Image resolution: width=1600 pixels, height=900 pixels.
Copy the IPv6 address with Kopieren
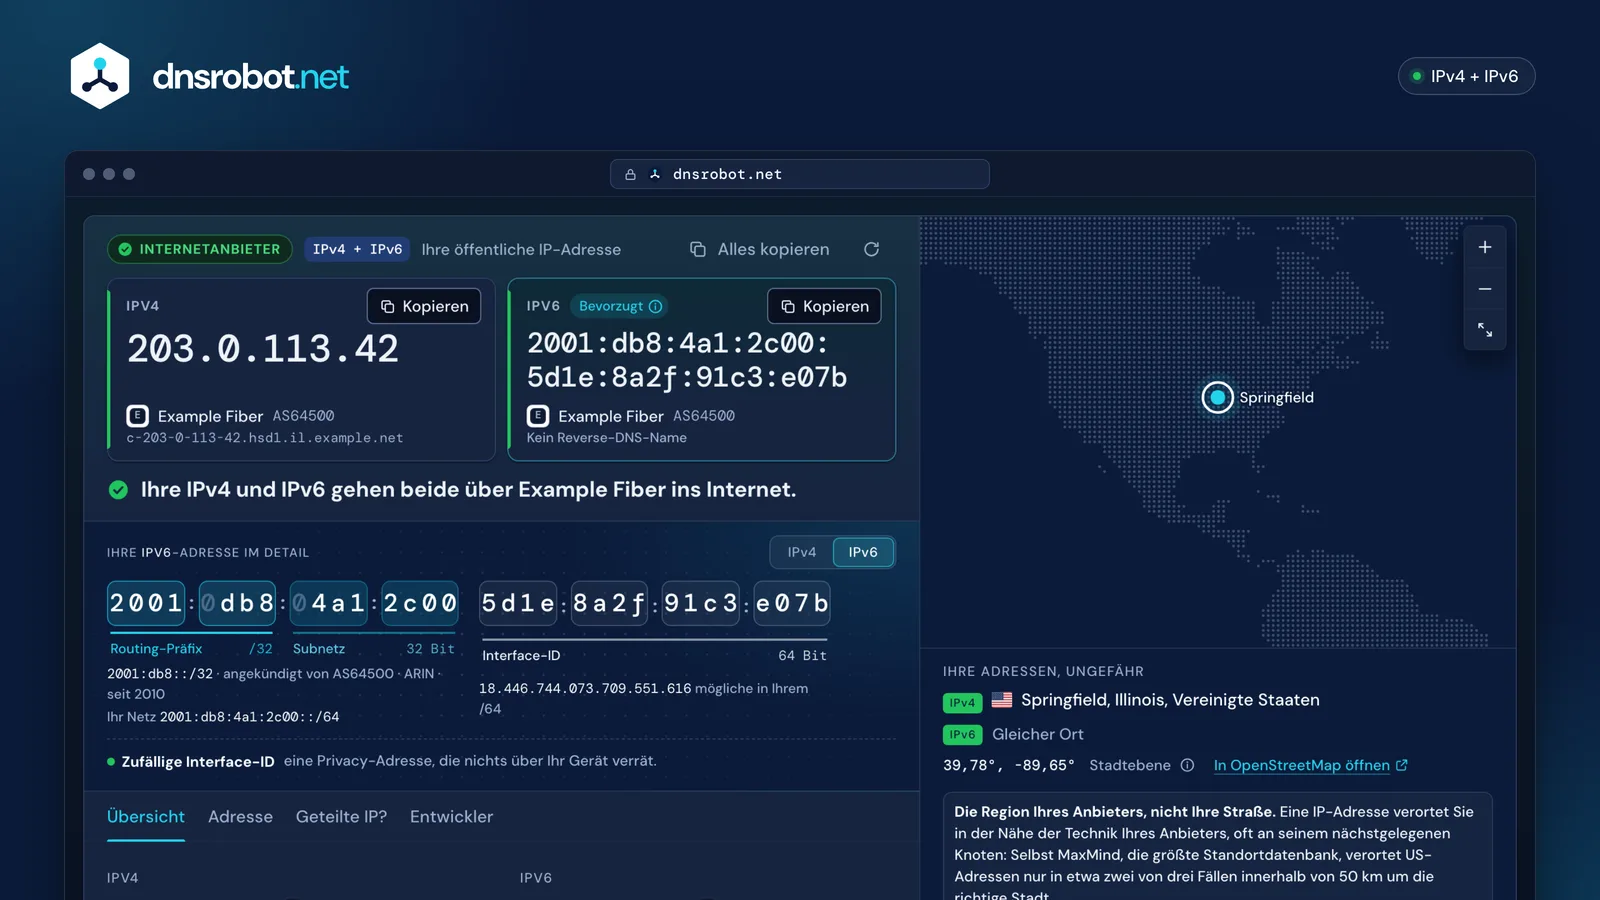pyautogui.click(x=824, y=306)
